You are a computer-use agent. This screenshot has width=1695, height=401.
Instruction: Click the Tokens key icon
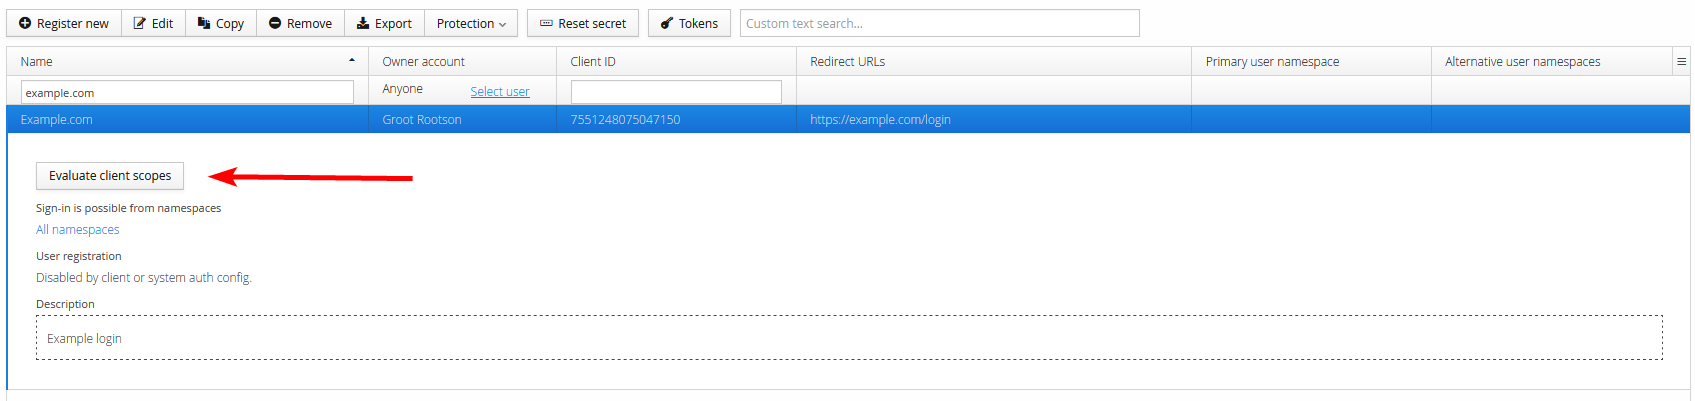667,23
